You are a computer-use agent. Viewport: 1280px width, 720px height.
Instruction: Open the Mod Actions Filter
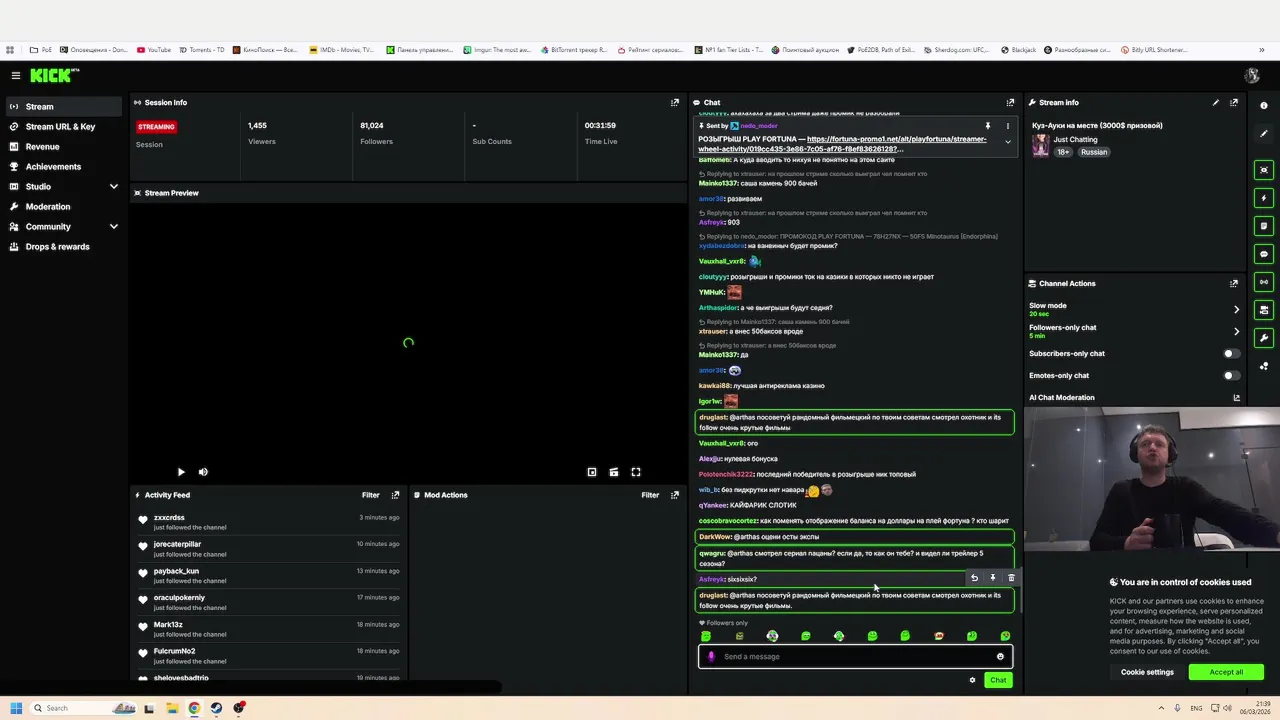[650, 495]
